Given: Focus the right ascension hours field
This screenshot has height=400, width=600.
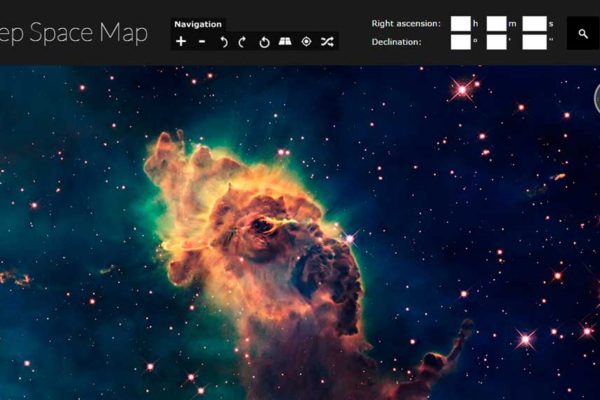Looking at the screenshot, I should (x=460, y=23).
